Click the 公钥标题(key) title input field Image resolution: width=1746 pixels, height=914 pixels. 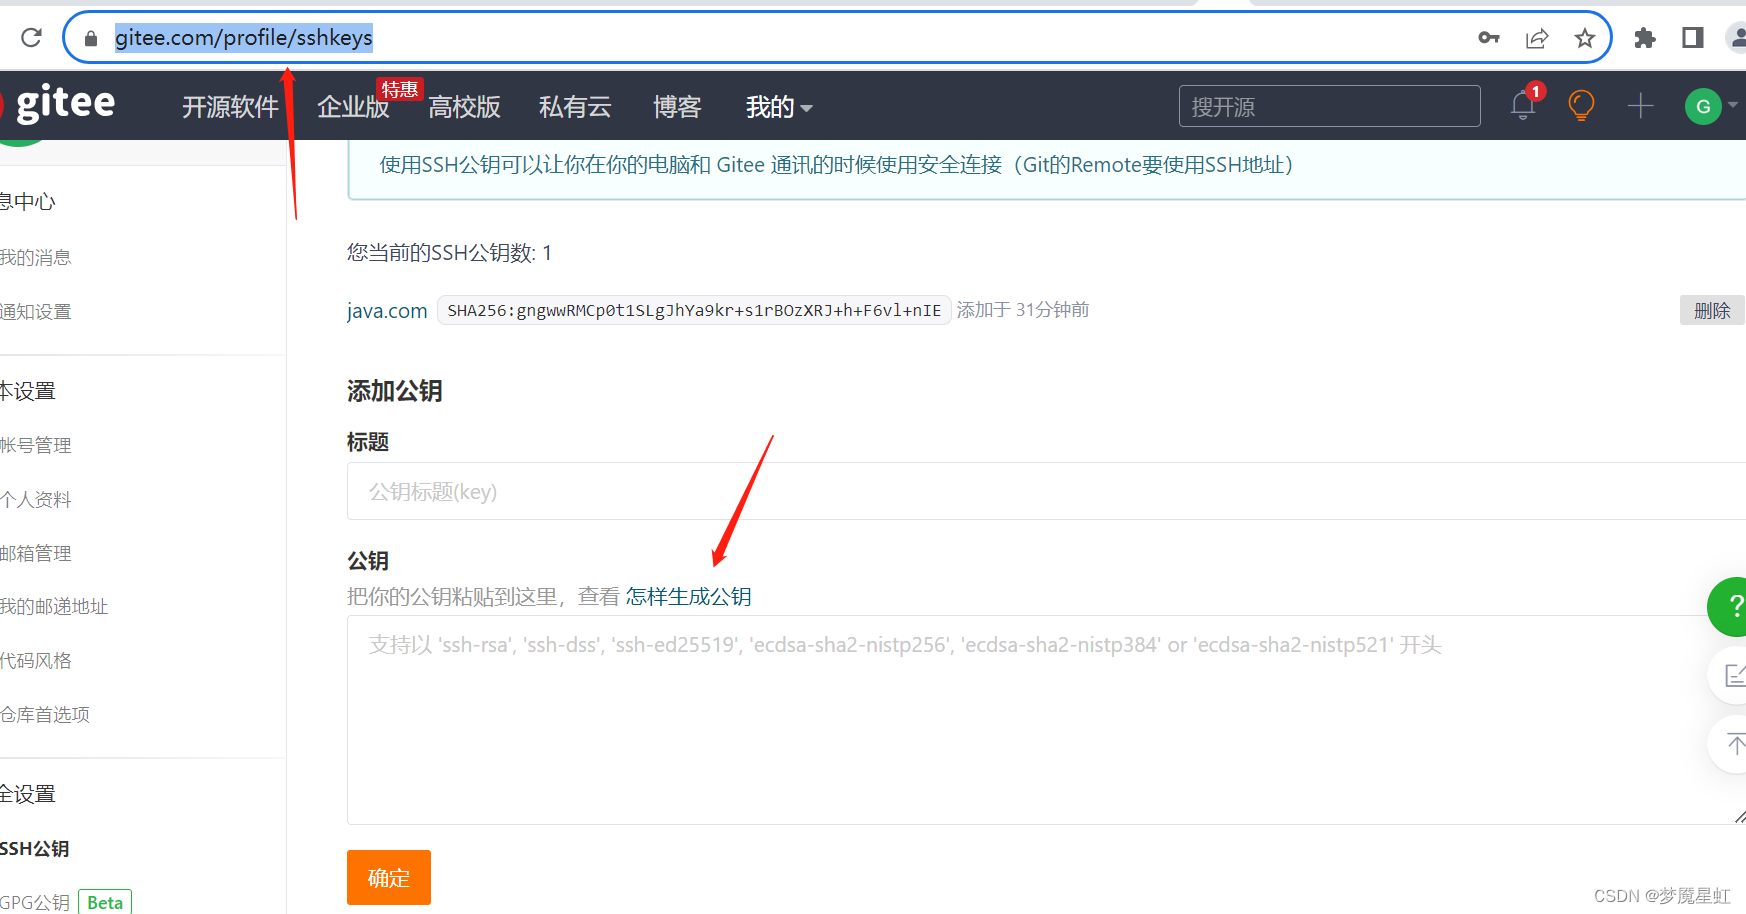click(1046, 491)
